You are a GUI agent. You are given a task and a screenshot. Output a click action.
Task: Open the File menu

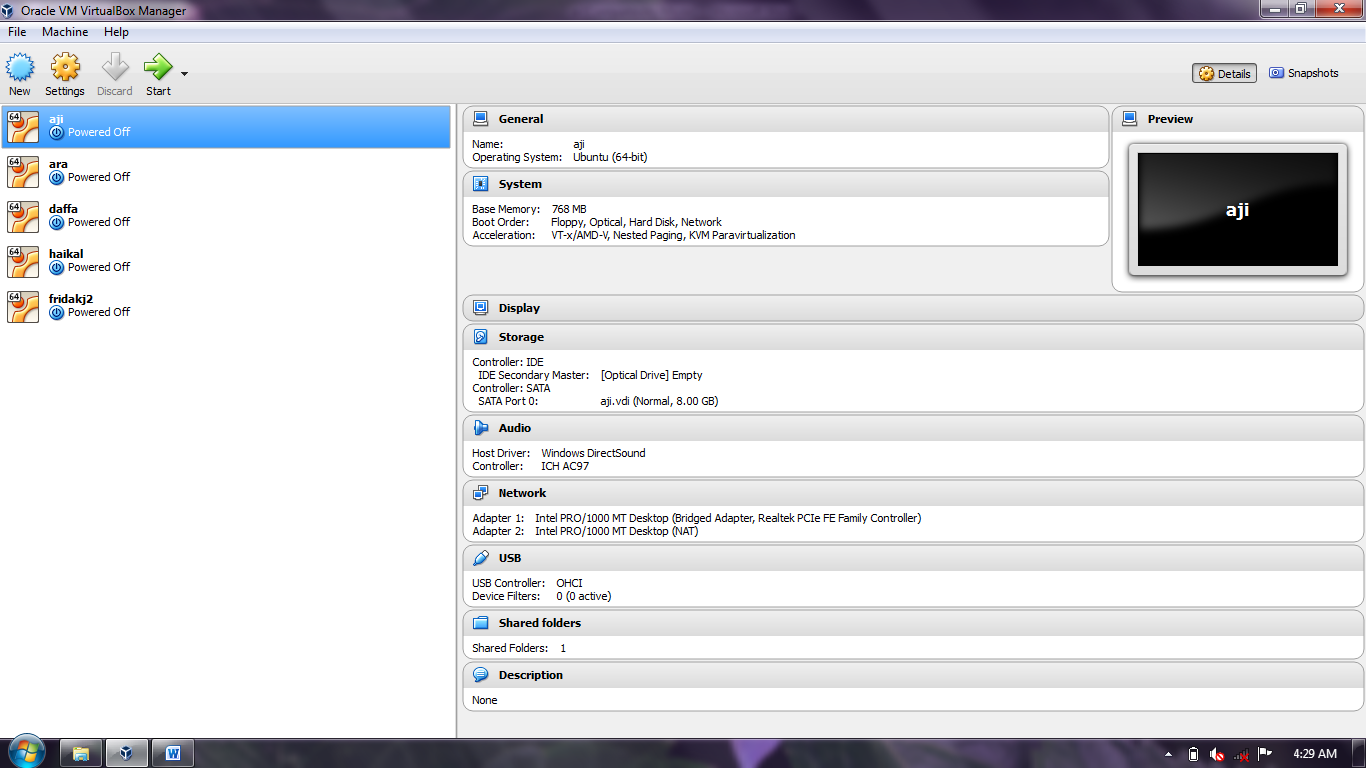17,32
